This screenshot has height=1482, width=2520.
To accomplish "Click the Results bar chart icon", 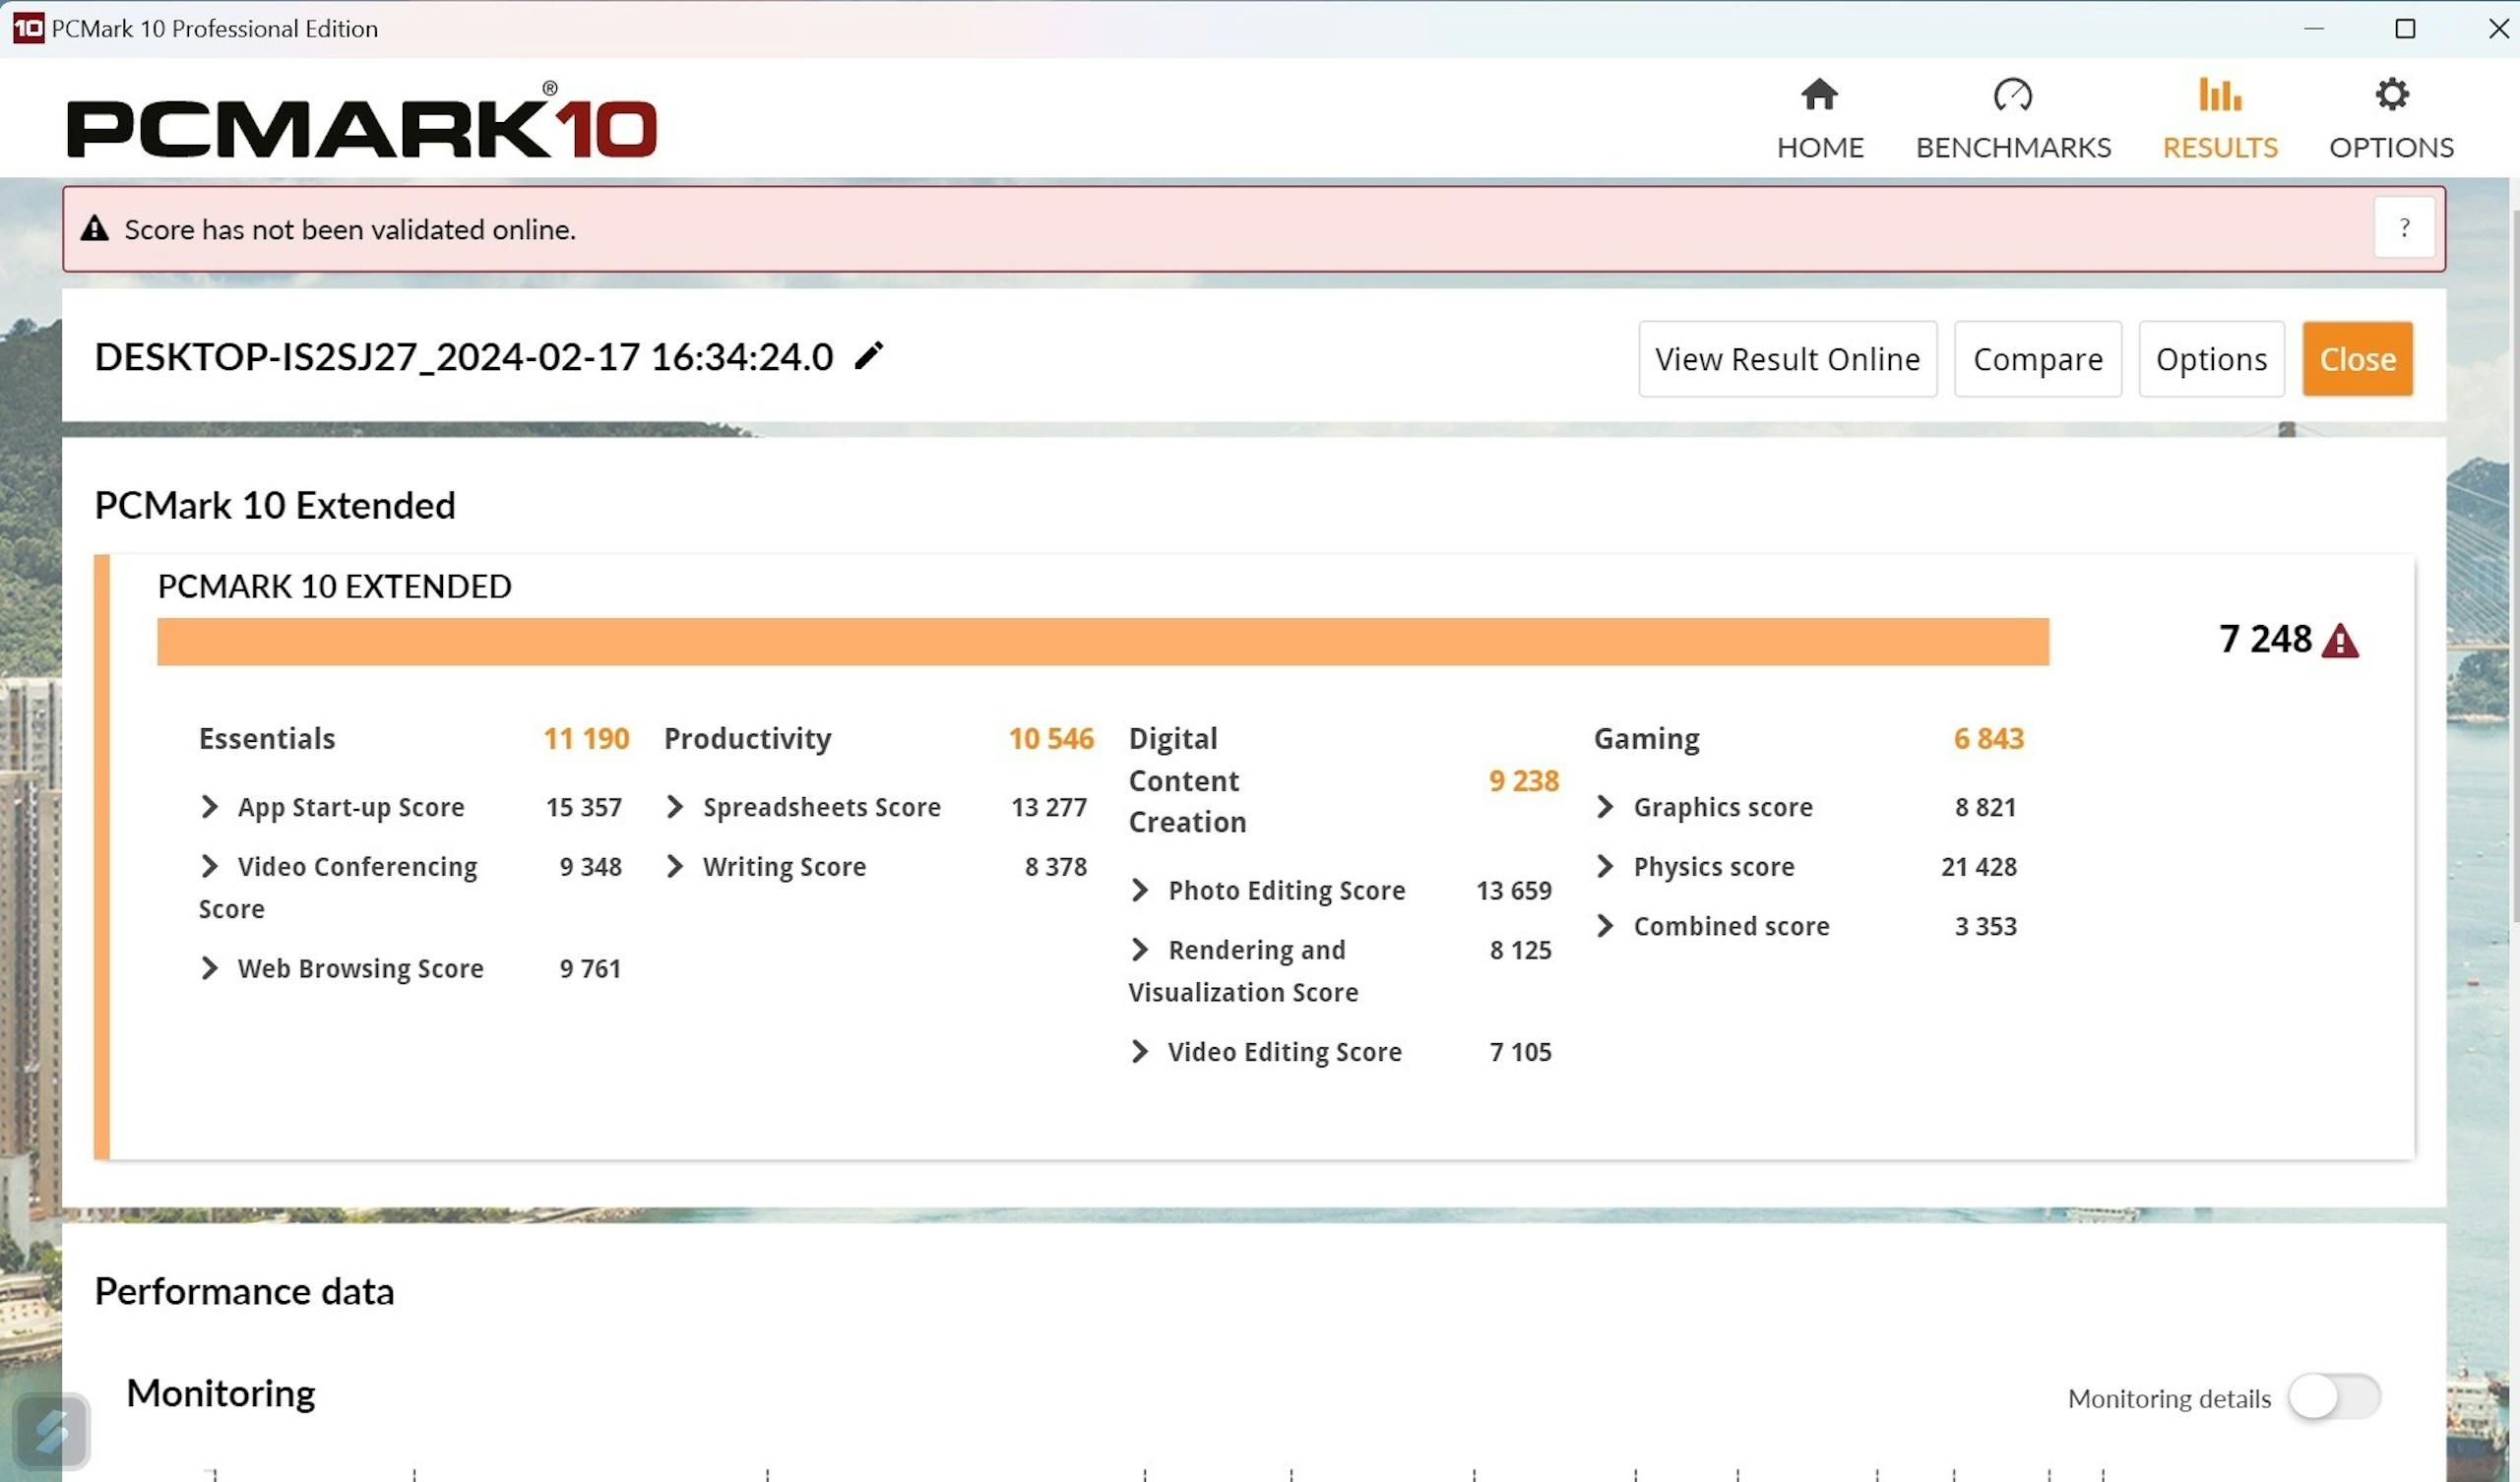I will 2219,95.
